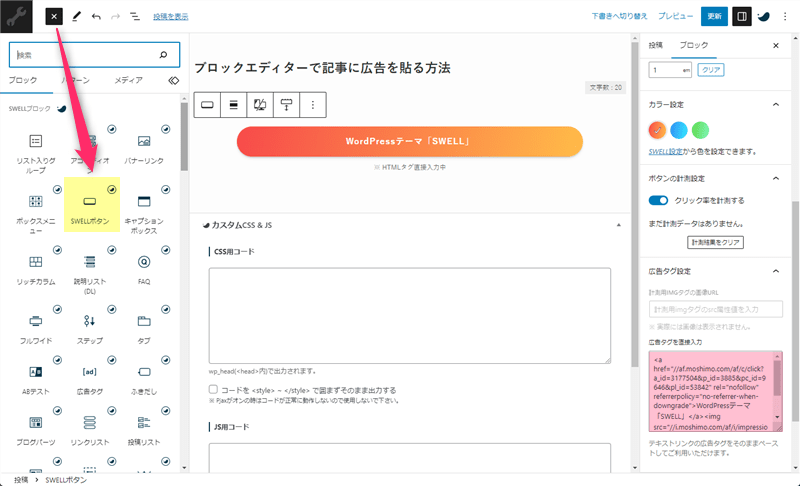Insert the FAQ block
This screenshot has height=486, width=800.
click(144, 269)
